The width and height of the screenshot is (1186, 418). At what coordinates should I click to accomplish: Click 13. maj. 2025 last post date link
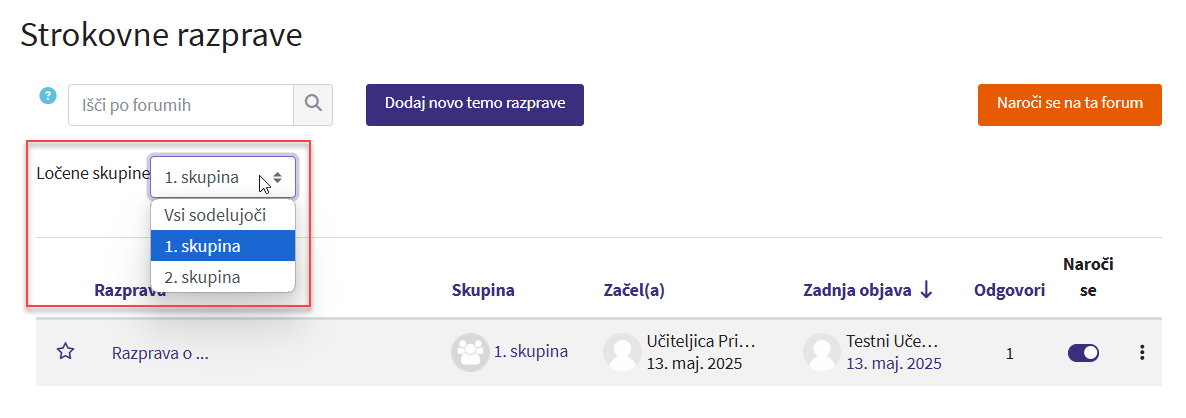(x=894, y=363)
